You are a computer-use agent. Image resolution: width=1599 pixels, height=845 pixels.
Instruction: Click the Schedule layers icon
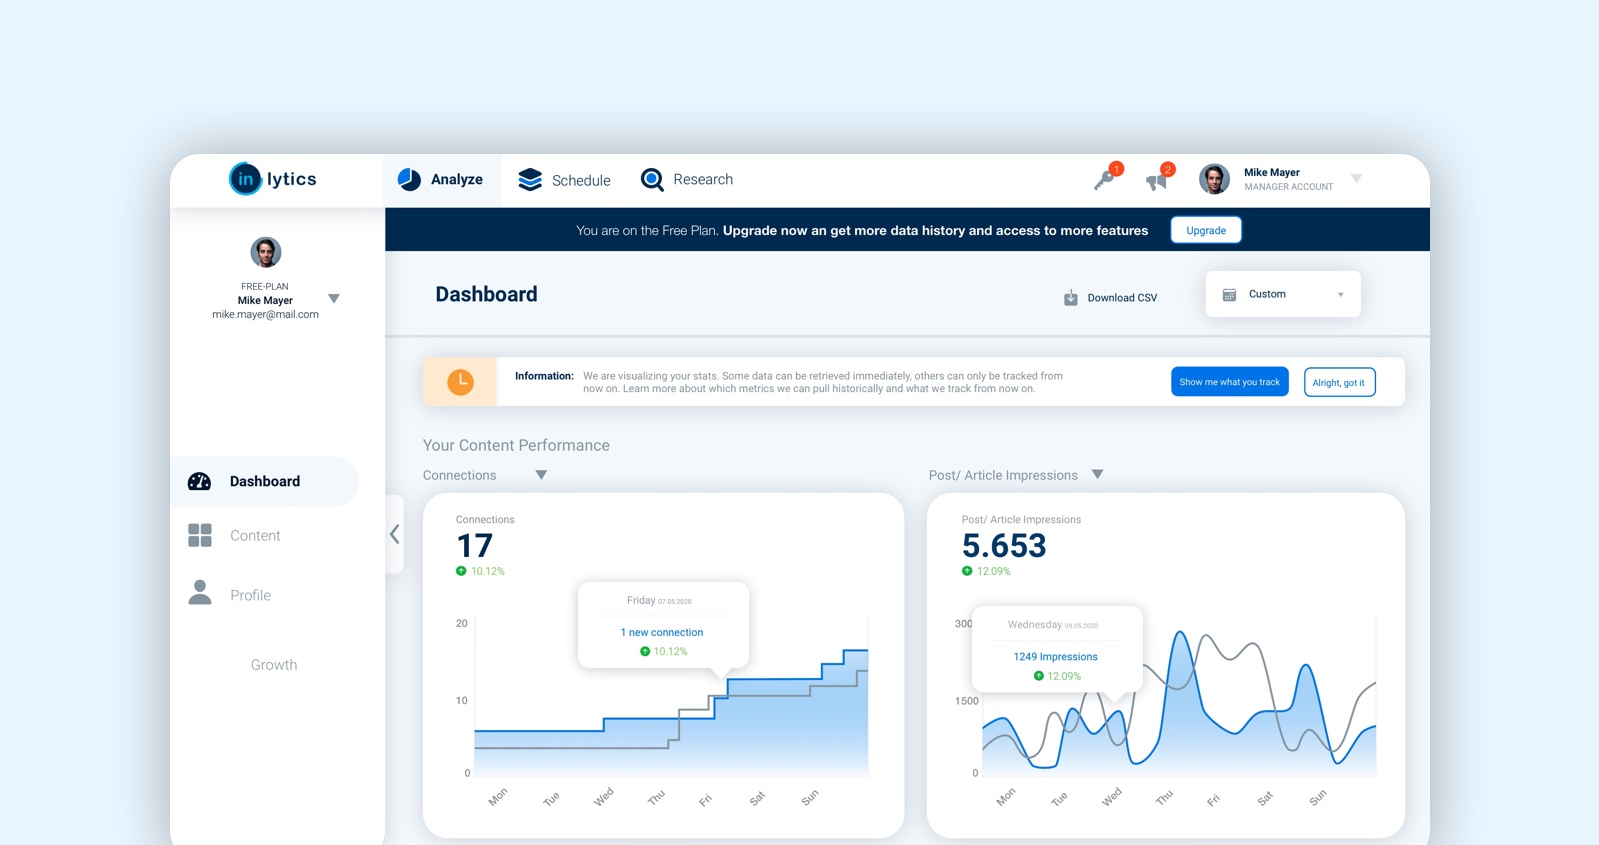[530, 179]
